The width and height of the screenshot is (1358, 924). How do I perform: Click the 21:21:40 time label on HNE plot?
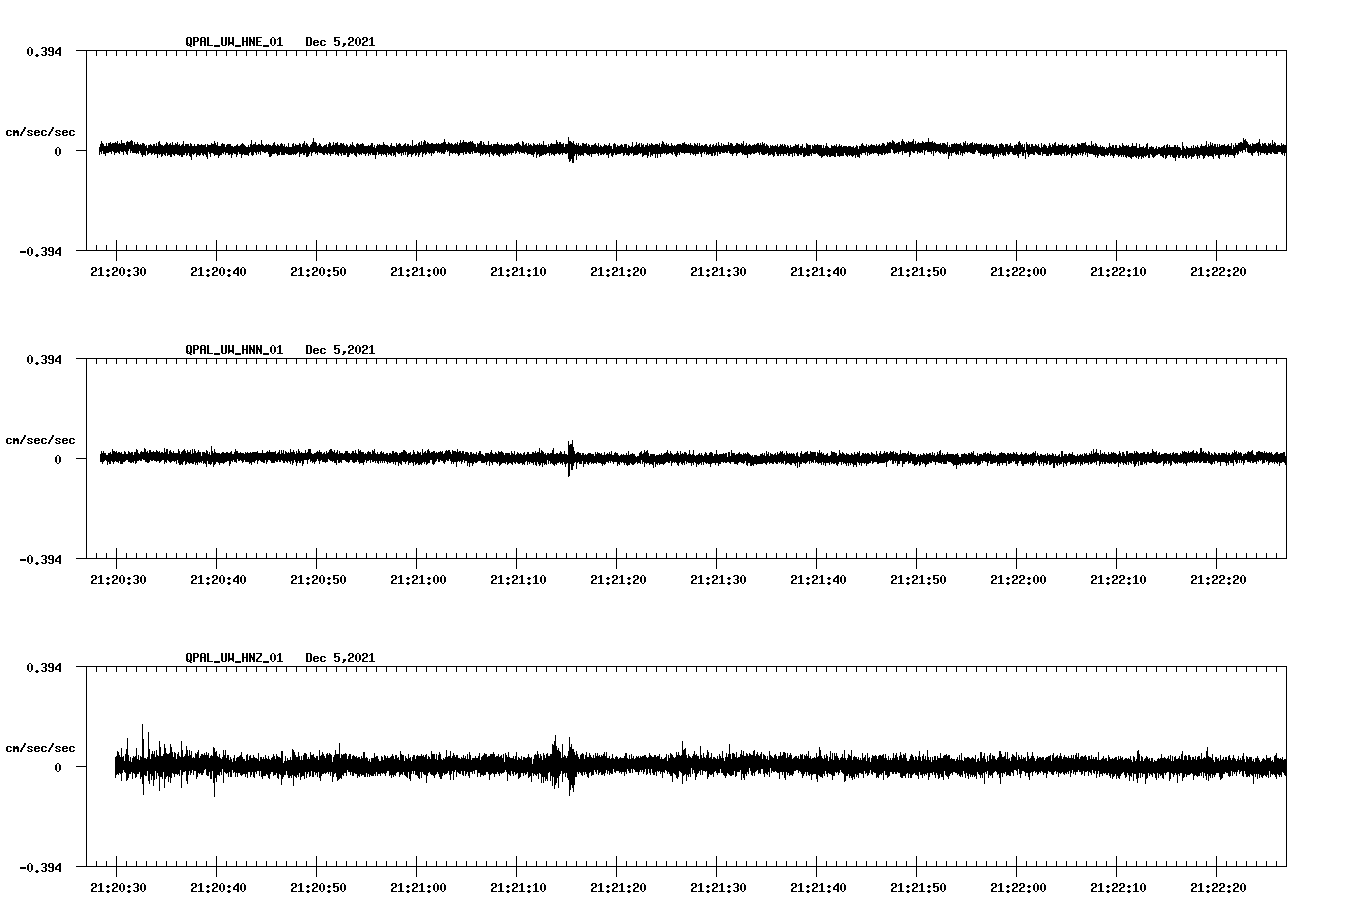818,272
